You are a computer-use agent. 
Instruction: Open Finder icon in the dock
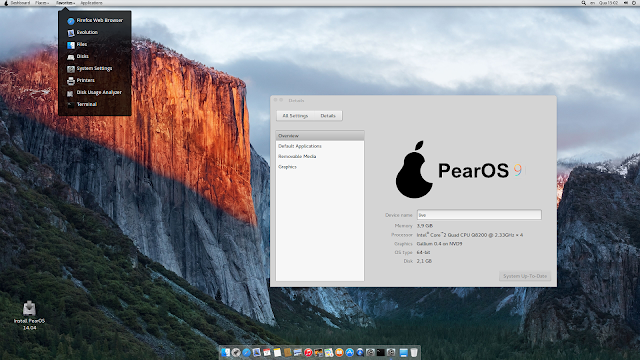pyautogui.click(x=225, y=352)
